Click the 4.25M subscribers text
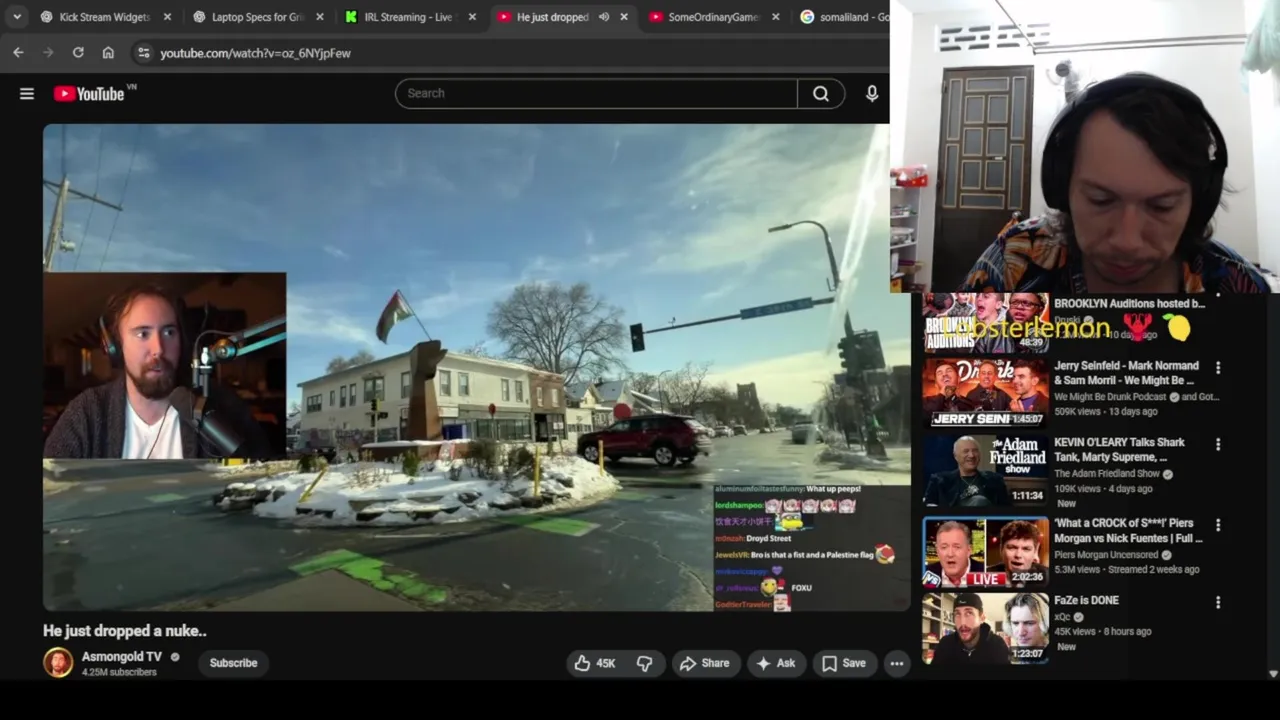This screenshot has height=720, width=1280. [119, 672]
